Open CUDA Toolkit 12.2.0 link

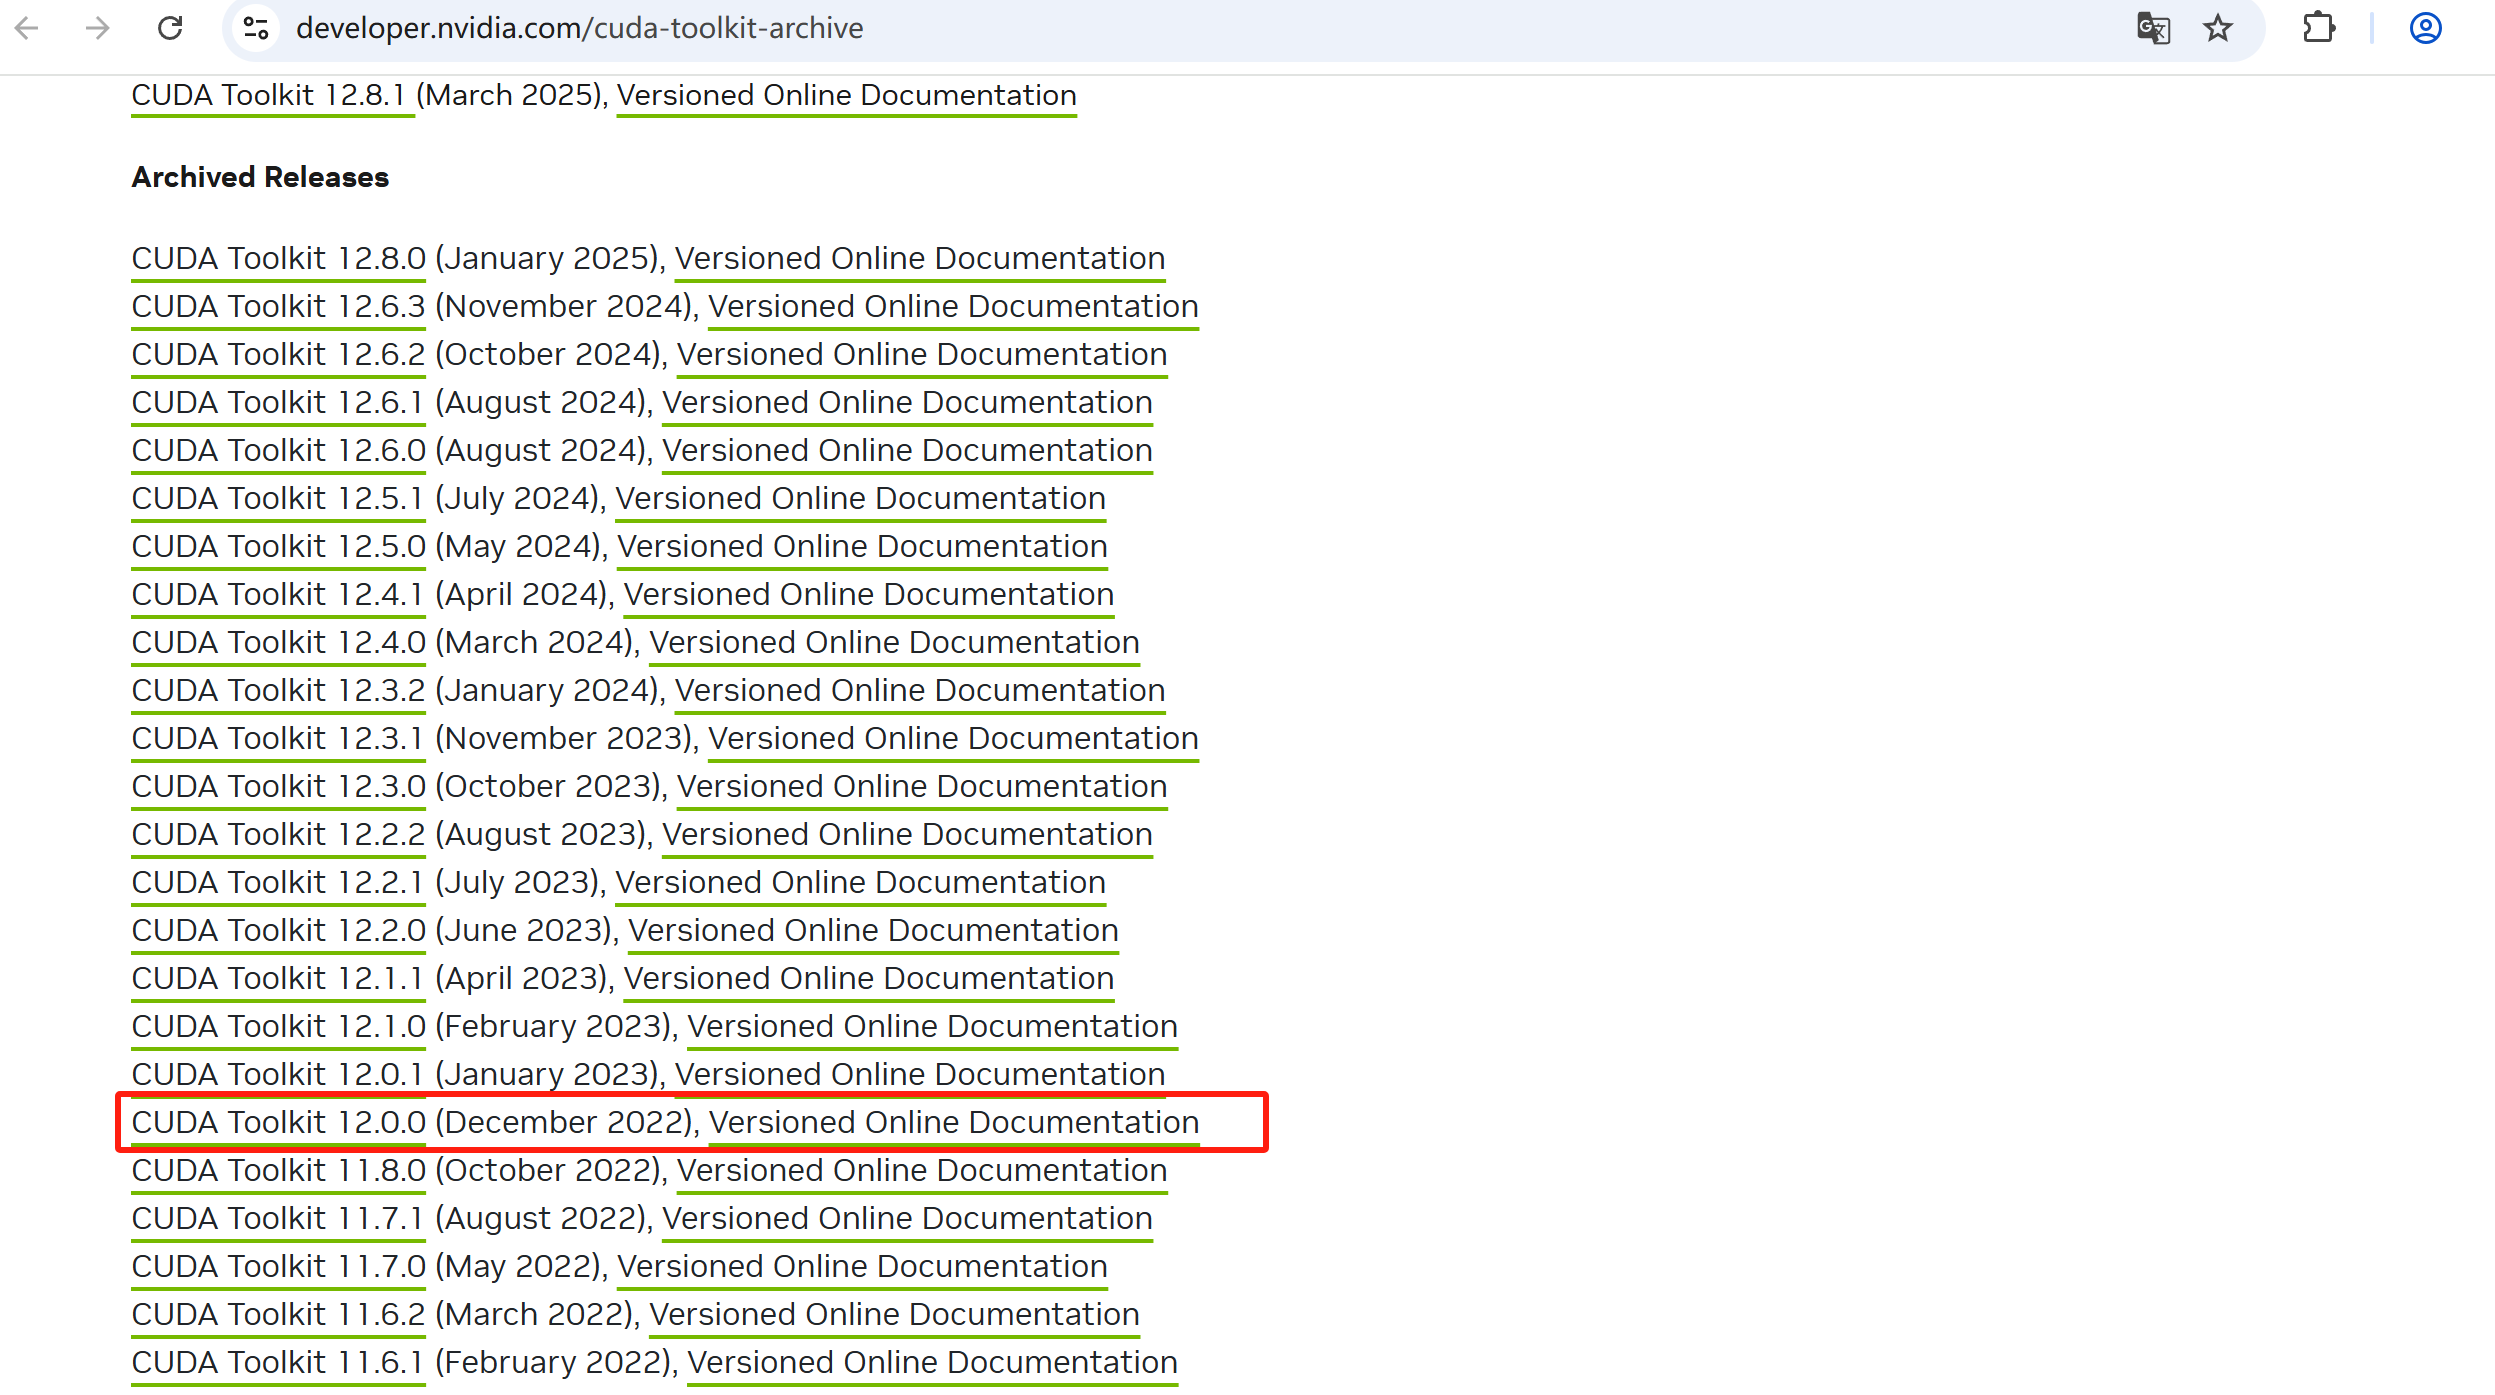[278, 930]
